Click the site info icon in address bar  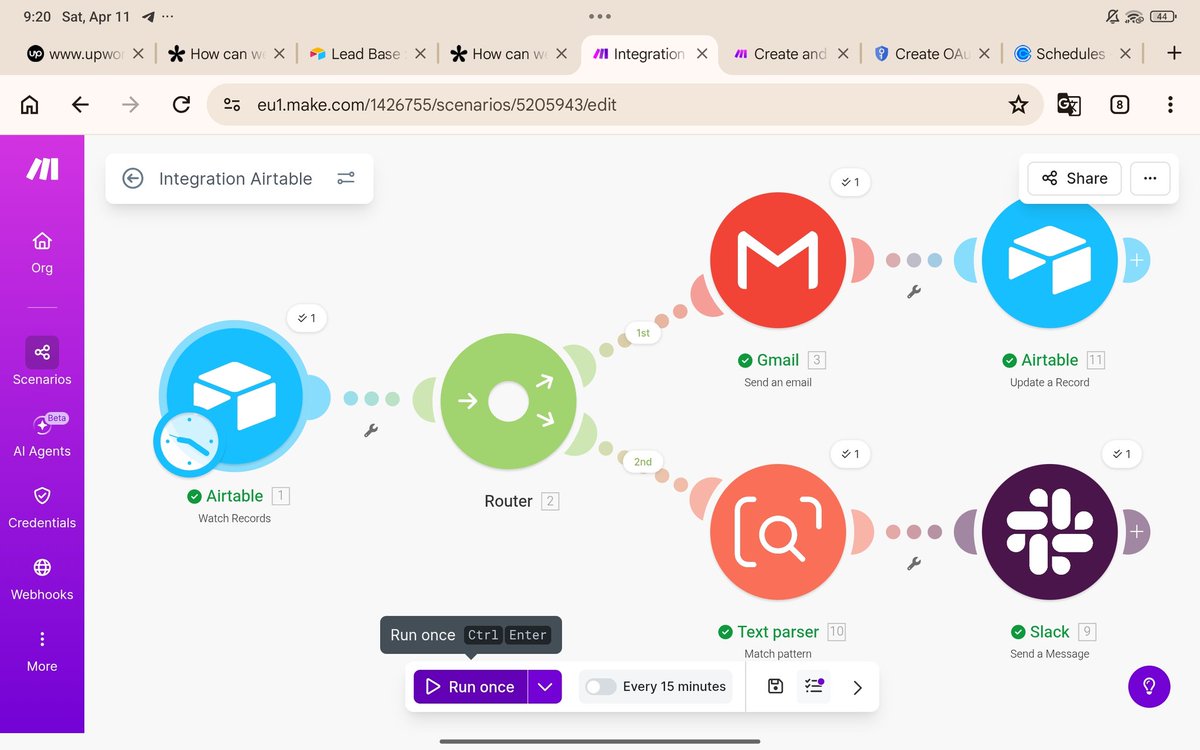coord(232,104)
